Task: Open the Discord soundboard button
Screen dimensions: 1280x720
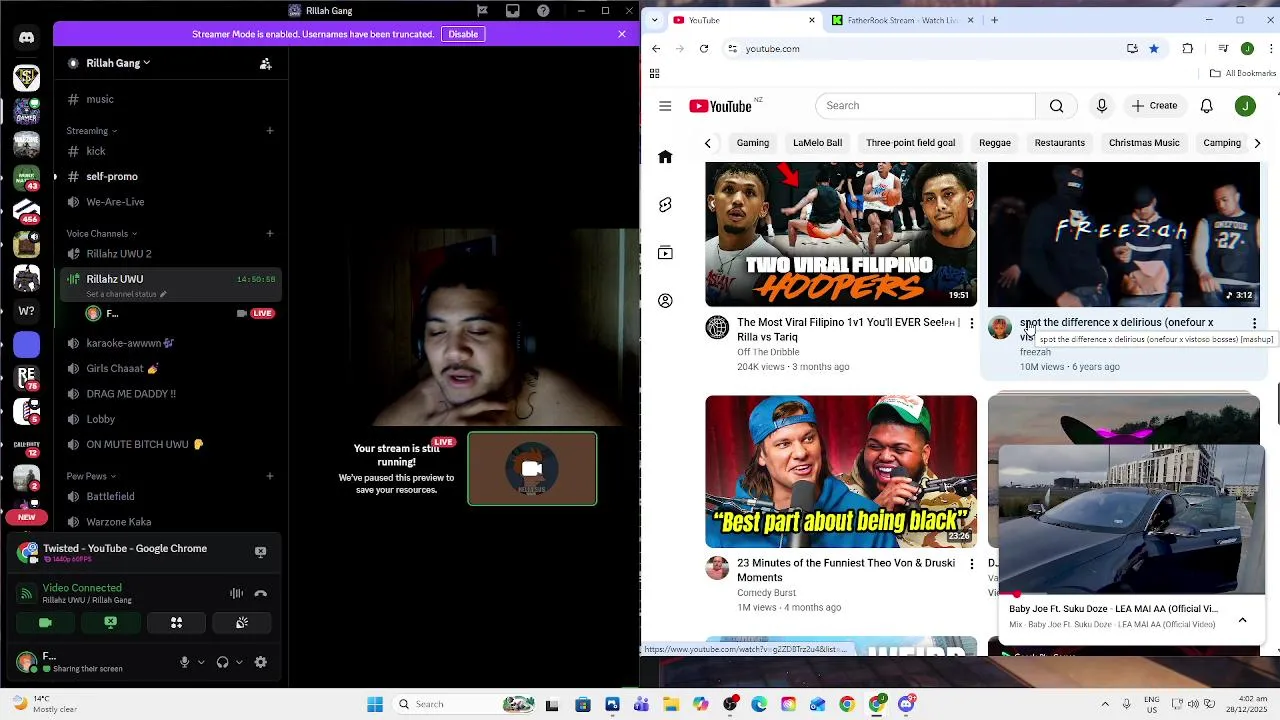Action: tap(242, 622)
